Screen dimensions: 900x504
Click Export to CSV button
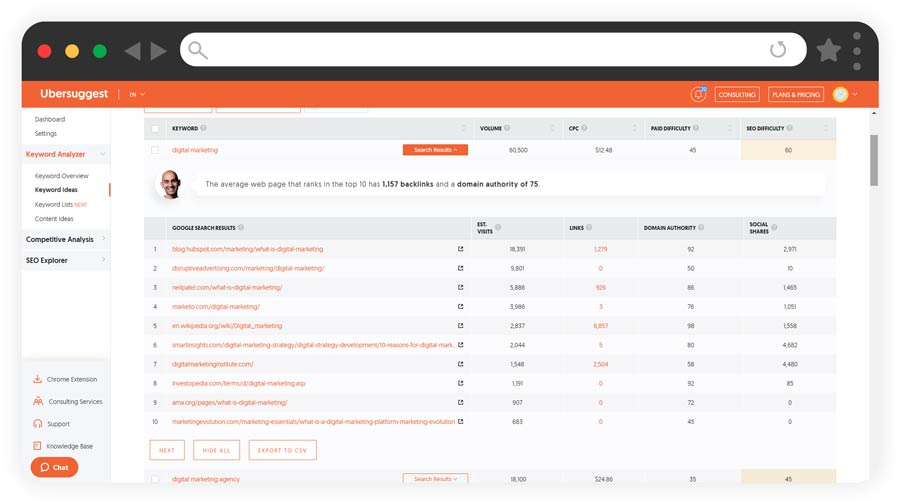point(282,450)
